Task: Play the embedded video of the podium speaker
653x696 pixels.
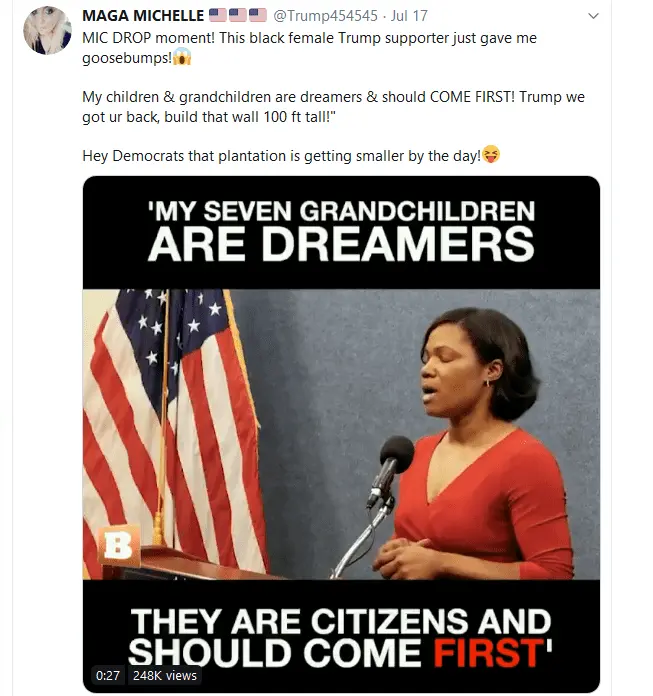Action: coord(341,434)
